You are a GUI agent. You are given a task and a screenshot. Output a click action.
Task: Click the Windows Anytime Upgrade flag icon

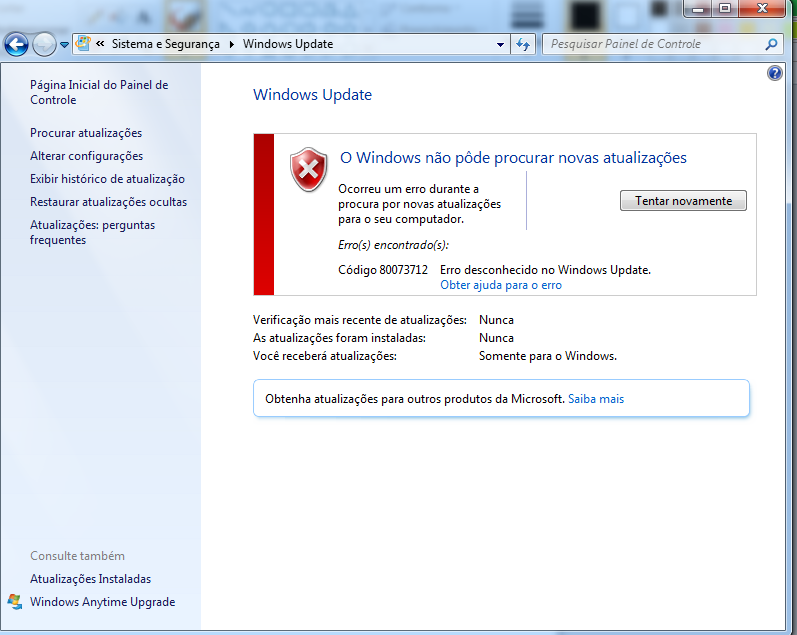[x=15, y=602]
